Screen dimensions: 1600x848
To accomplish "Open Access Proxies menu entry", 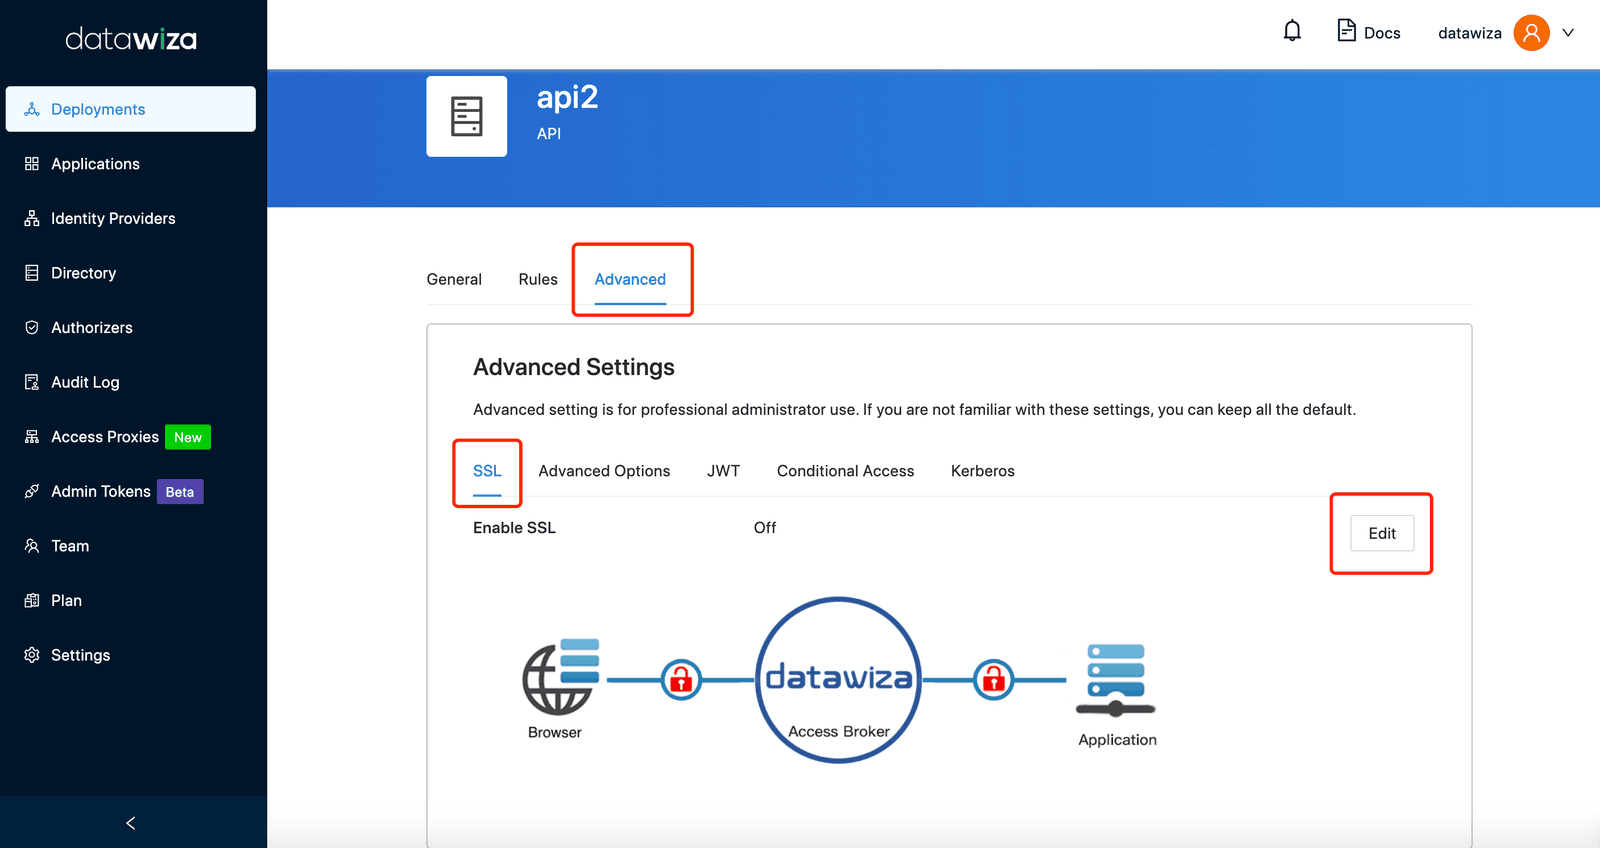I will coord(105,437).
